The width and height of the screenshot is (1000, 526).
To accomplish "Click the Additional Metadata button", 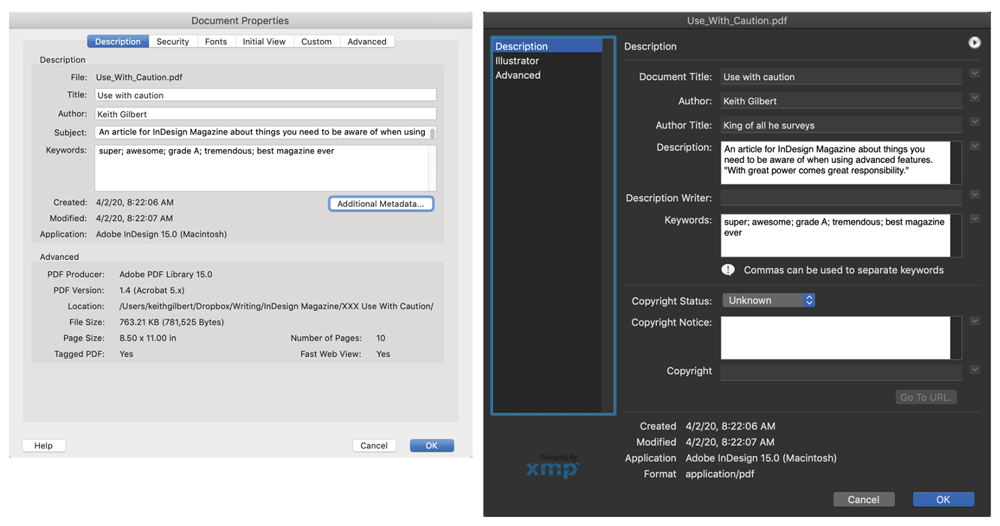I will (380, 204).
